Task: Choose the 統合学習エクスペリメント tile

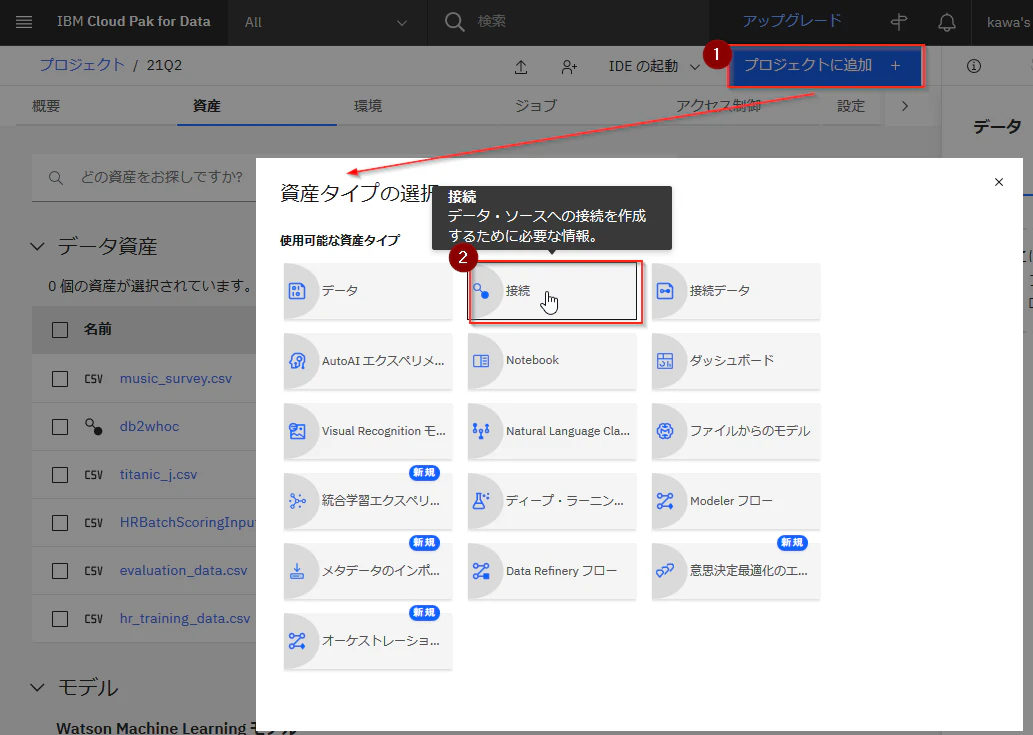Action: coord(368,501)
